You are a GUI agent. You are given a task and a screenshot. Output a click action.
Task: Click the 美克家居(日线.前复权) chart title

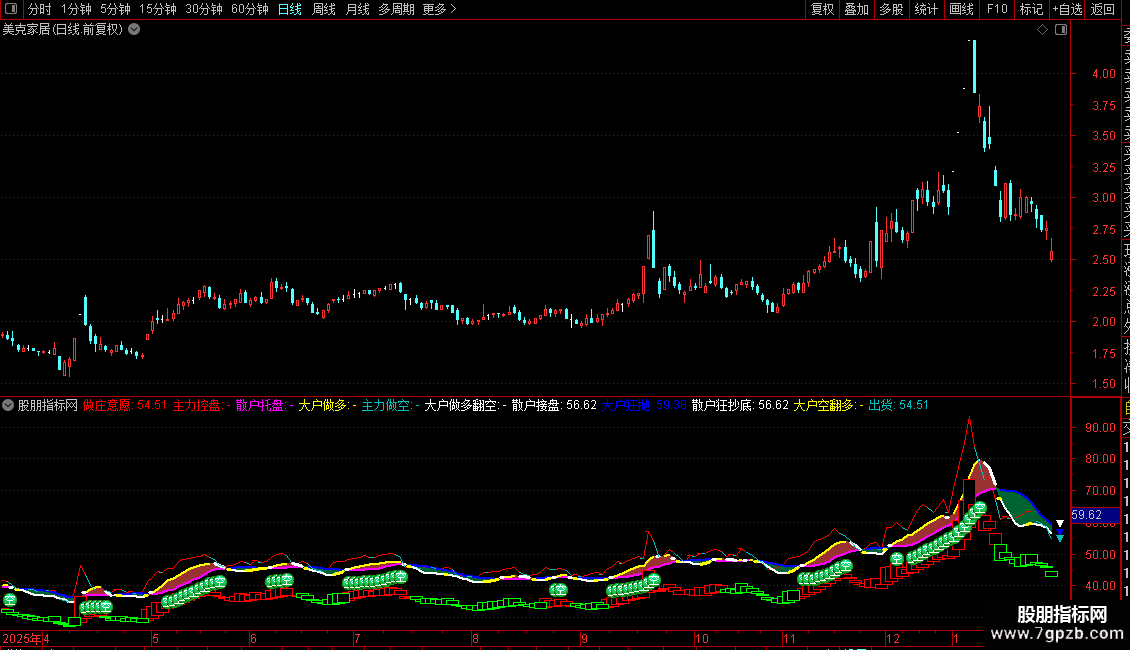(x=63, y=30)
